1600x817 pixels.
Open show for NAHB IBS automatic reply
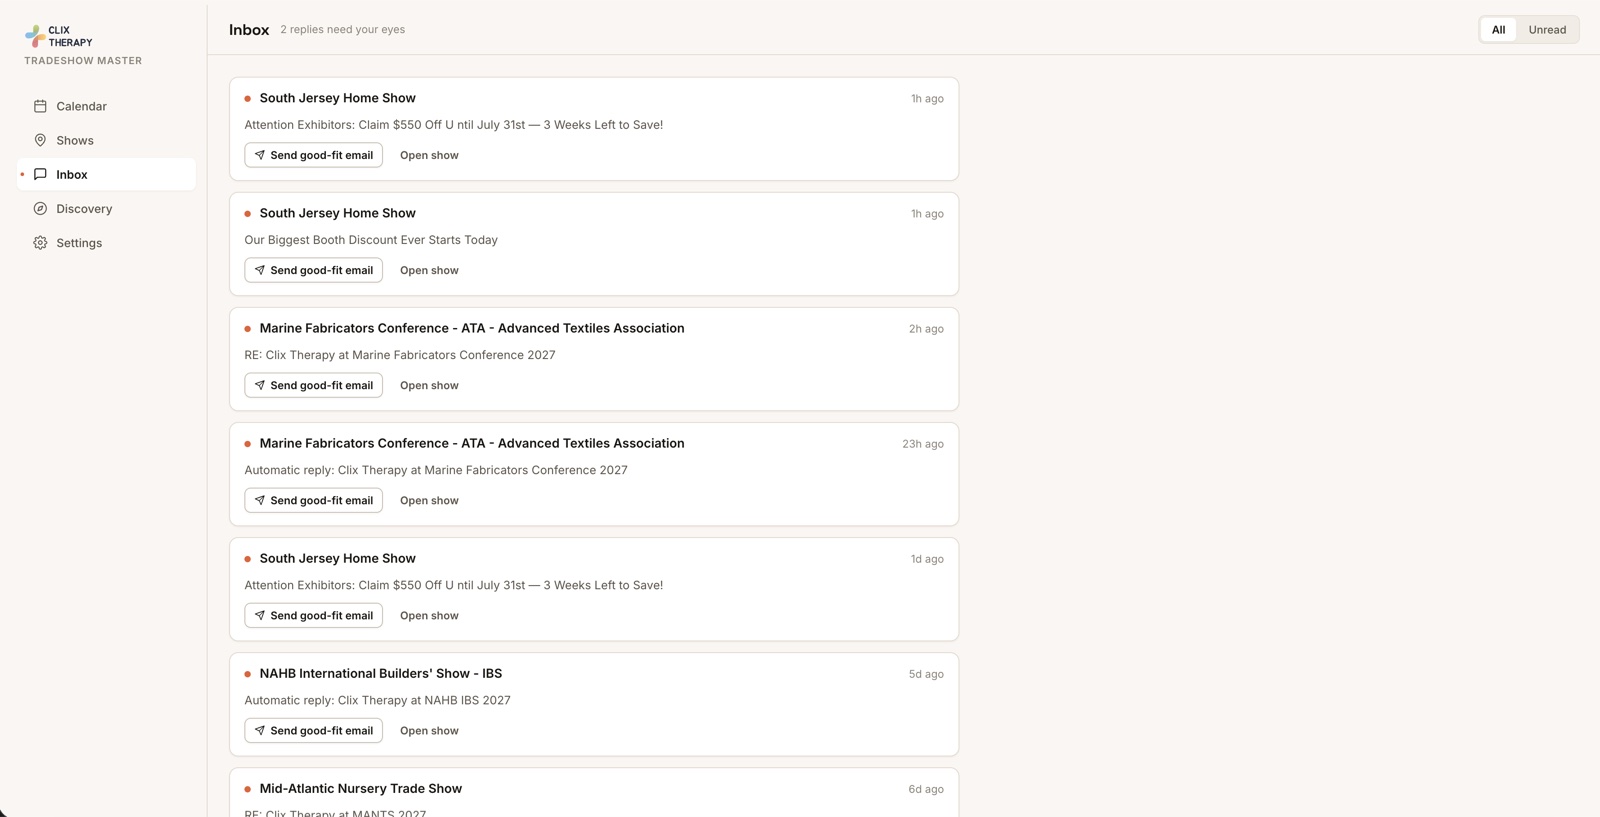pos(429,730)
